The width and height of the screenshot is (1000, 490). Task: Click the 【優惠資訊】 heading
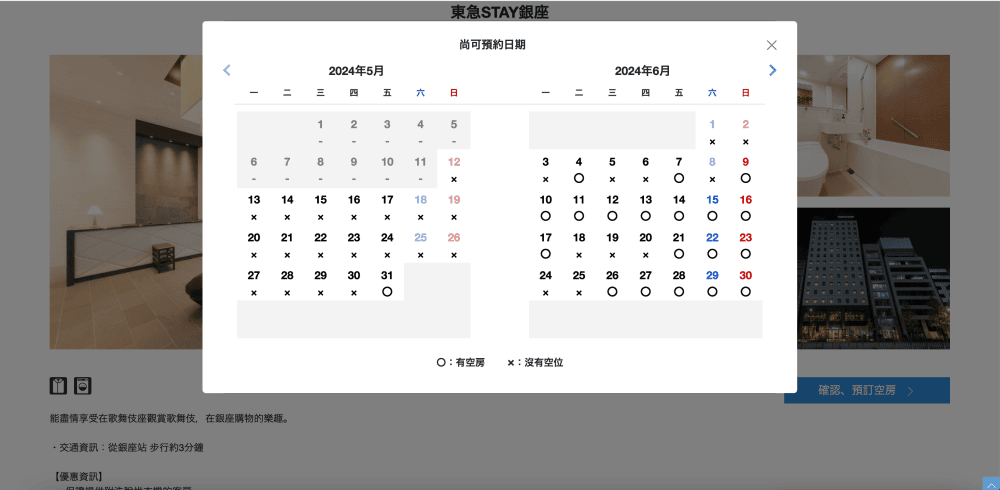point(77,477)
